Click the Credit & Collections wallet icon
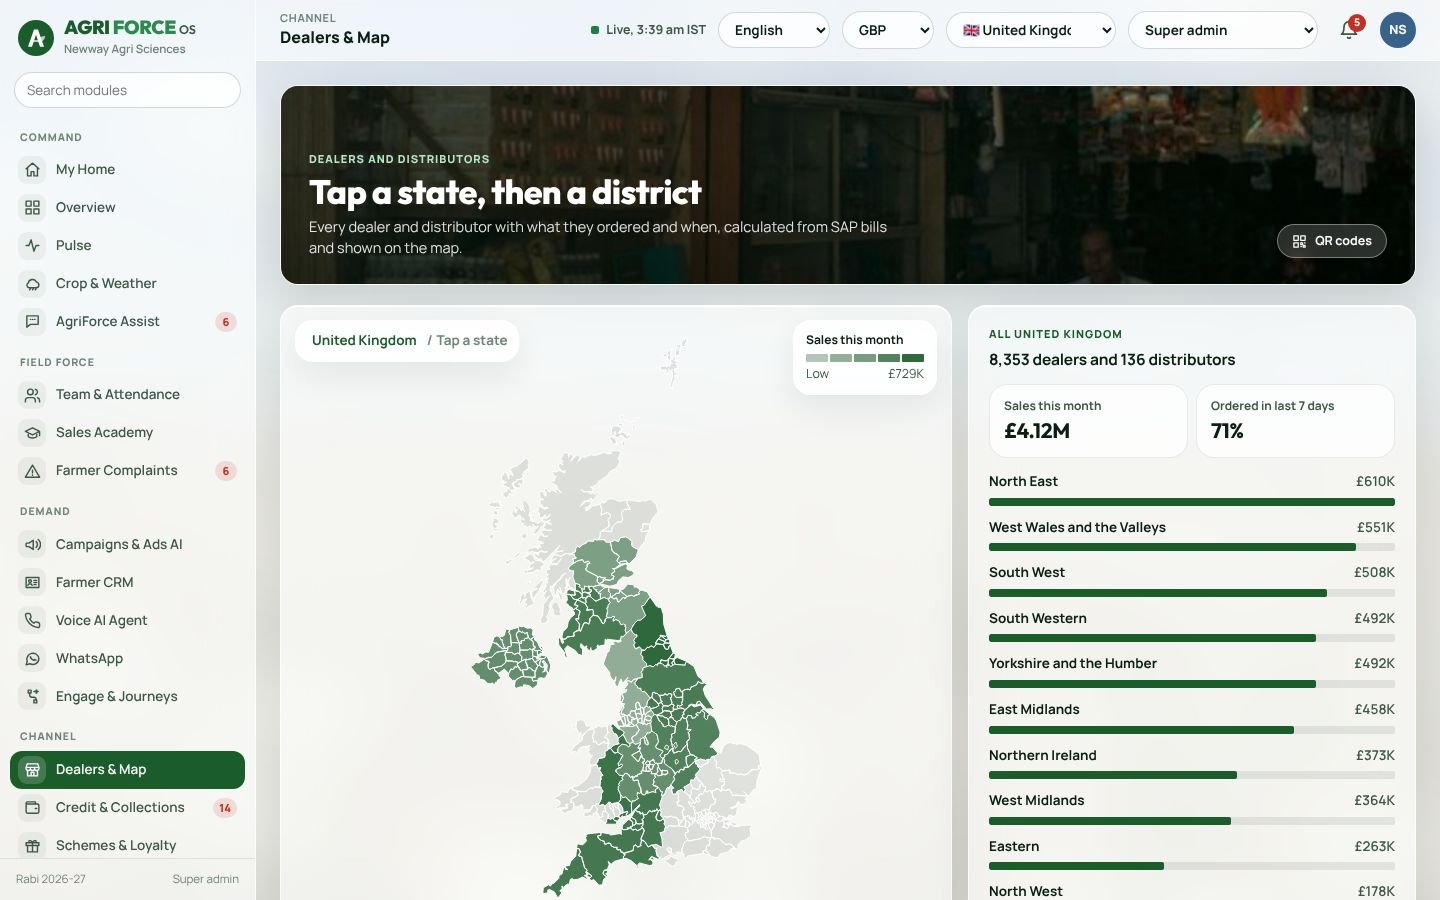Screen dimensions: 1440x900 pyautogui.click(x=33, y=807)
